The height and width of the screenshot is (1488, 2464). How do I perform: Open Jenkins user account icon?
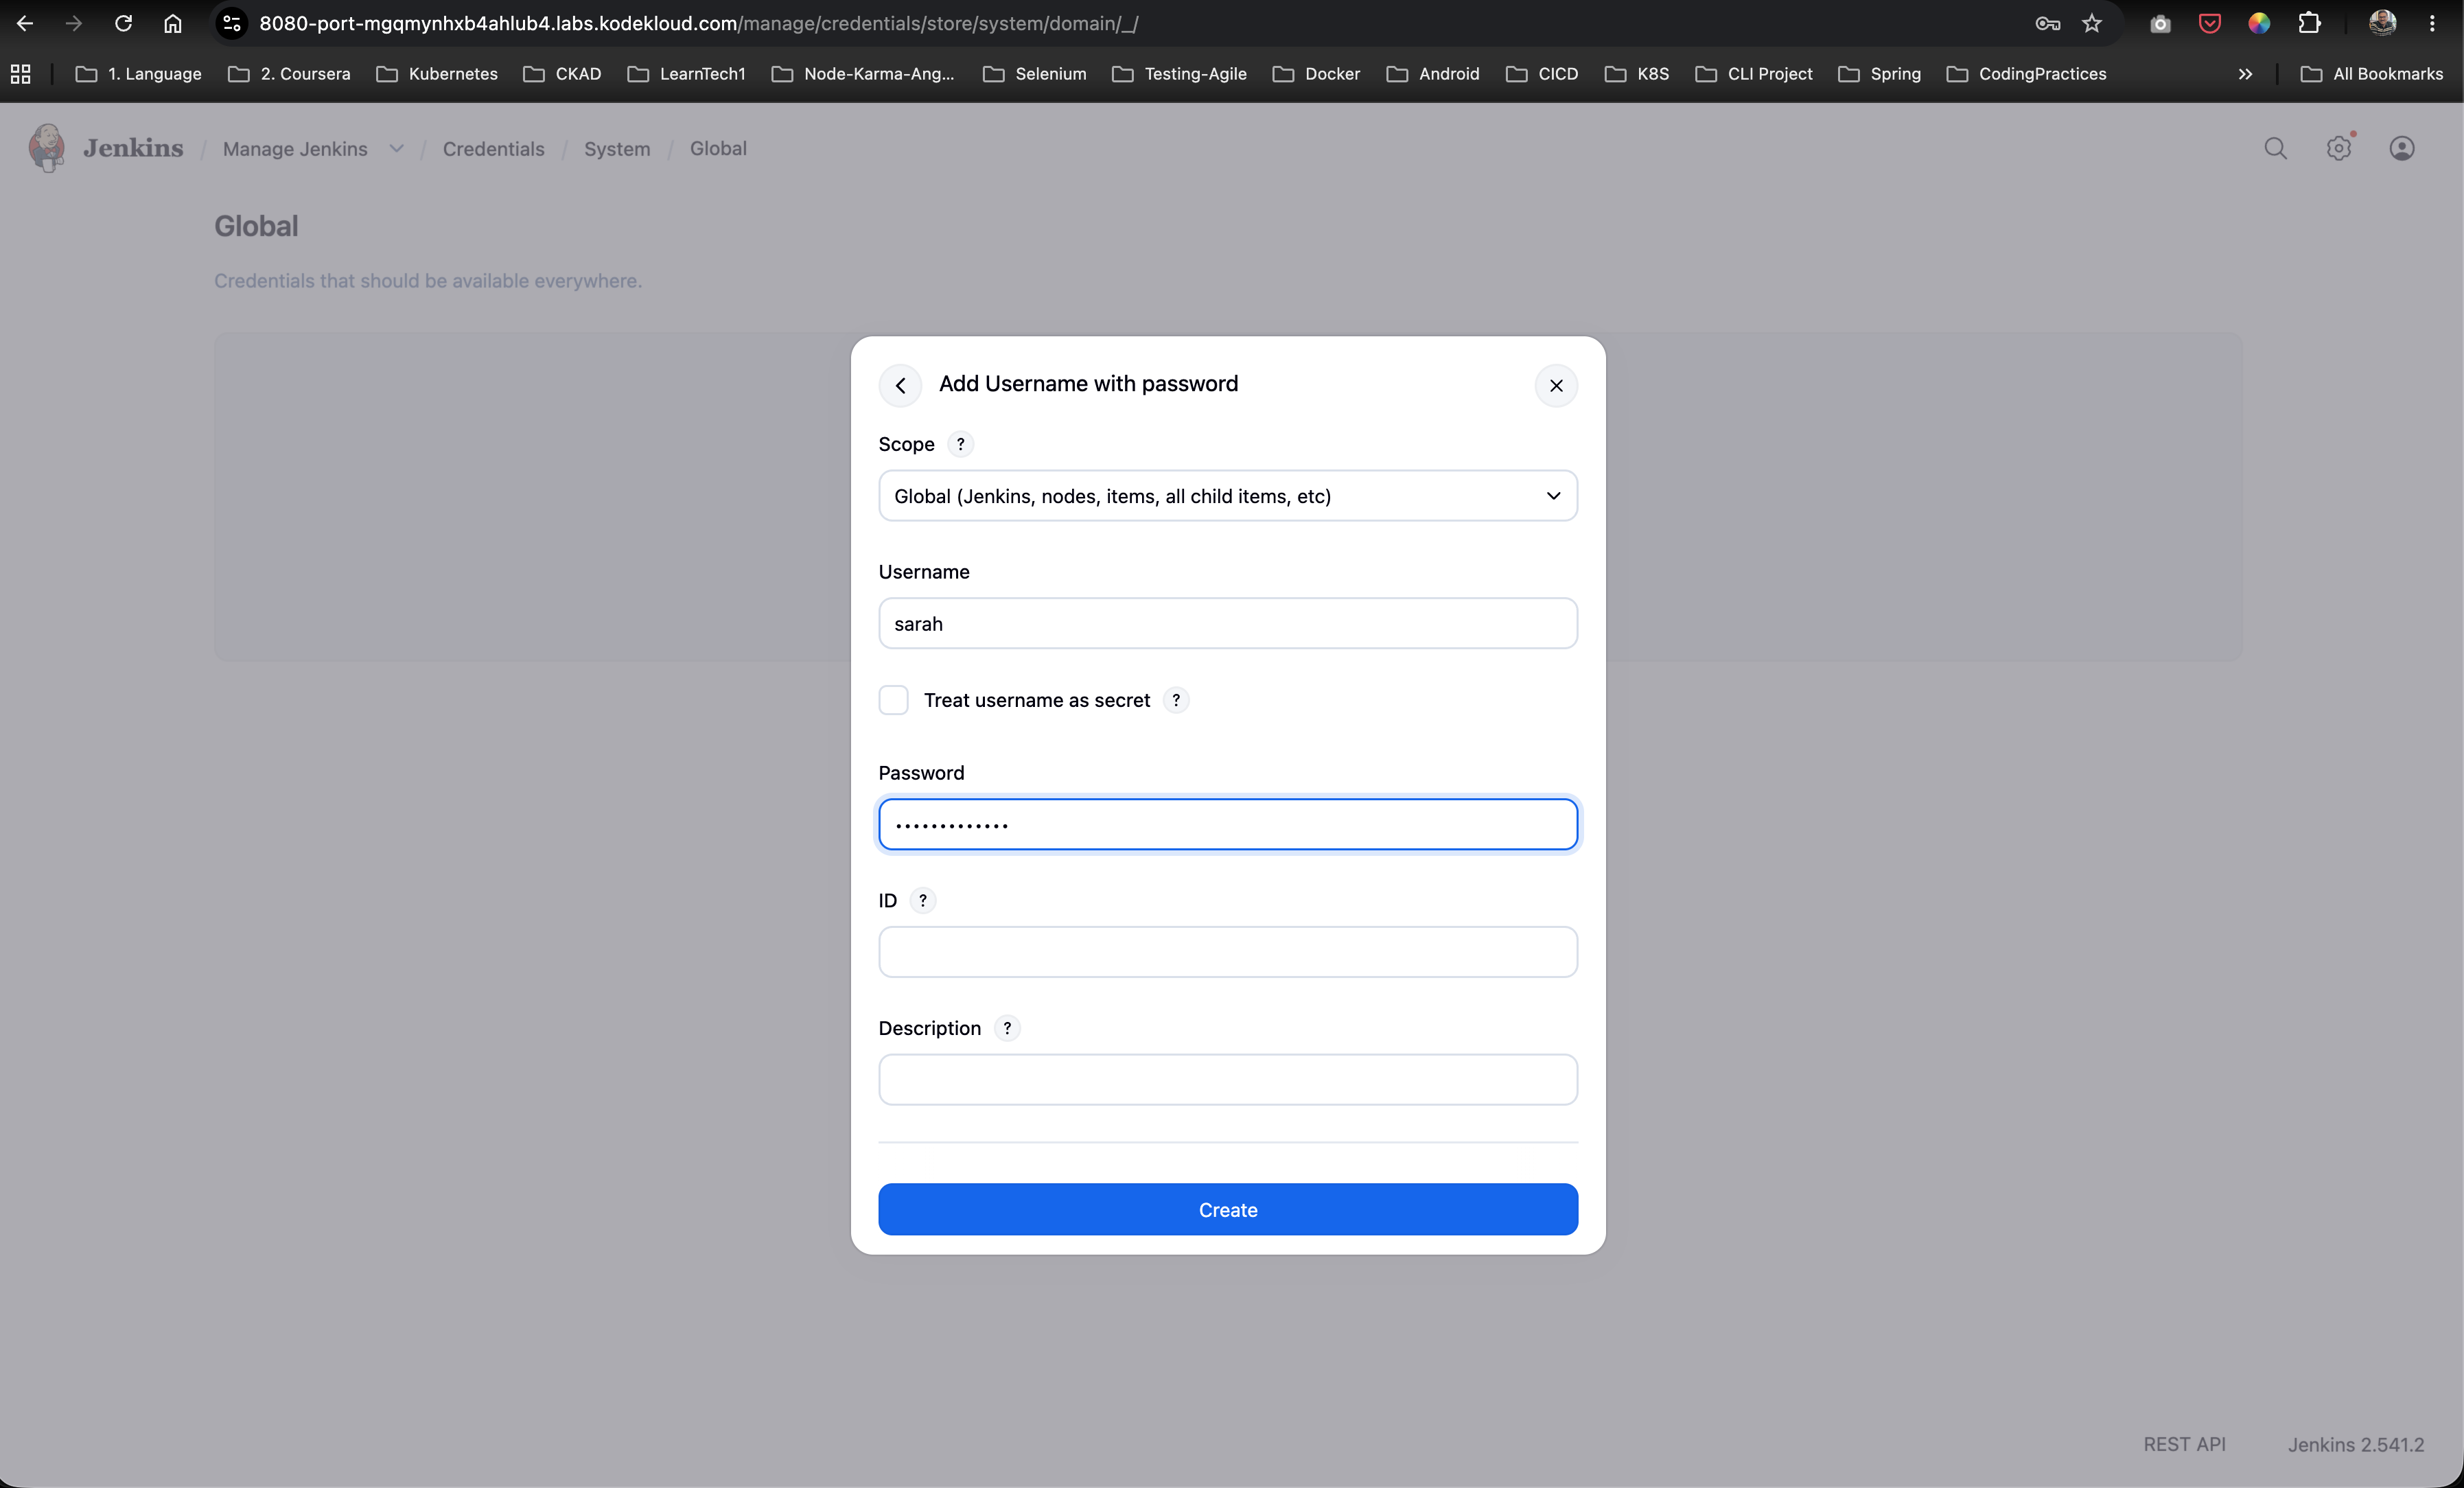click(2402, 148)
